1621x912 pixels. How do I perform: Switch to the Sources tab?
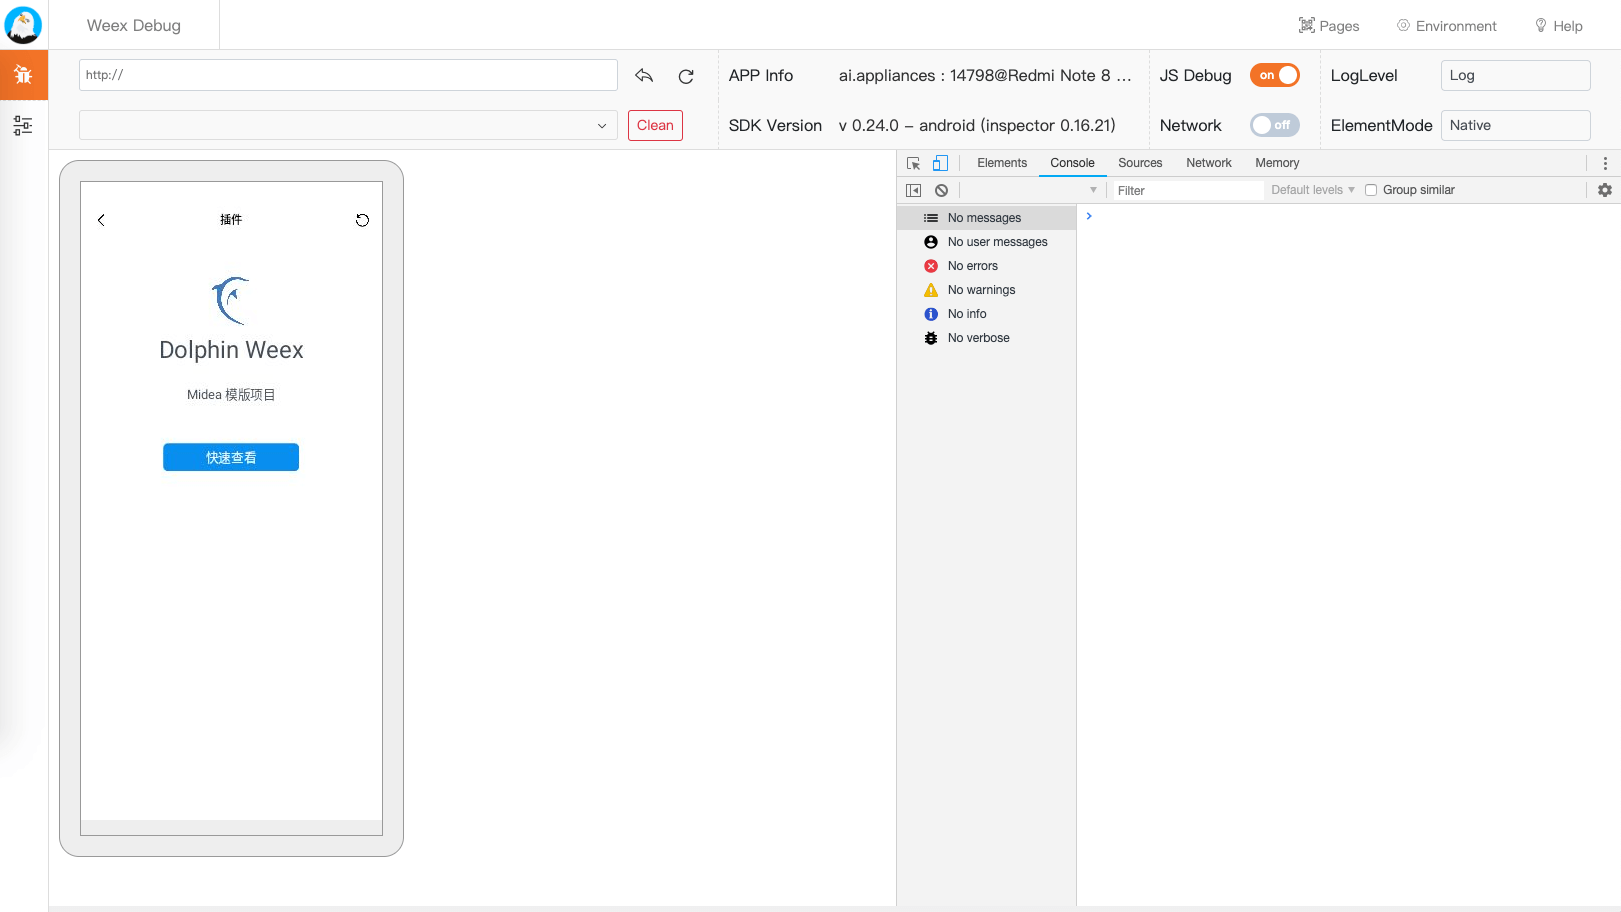tap(1140, 163)
